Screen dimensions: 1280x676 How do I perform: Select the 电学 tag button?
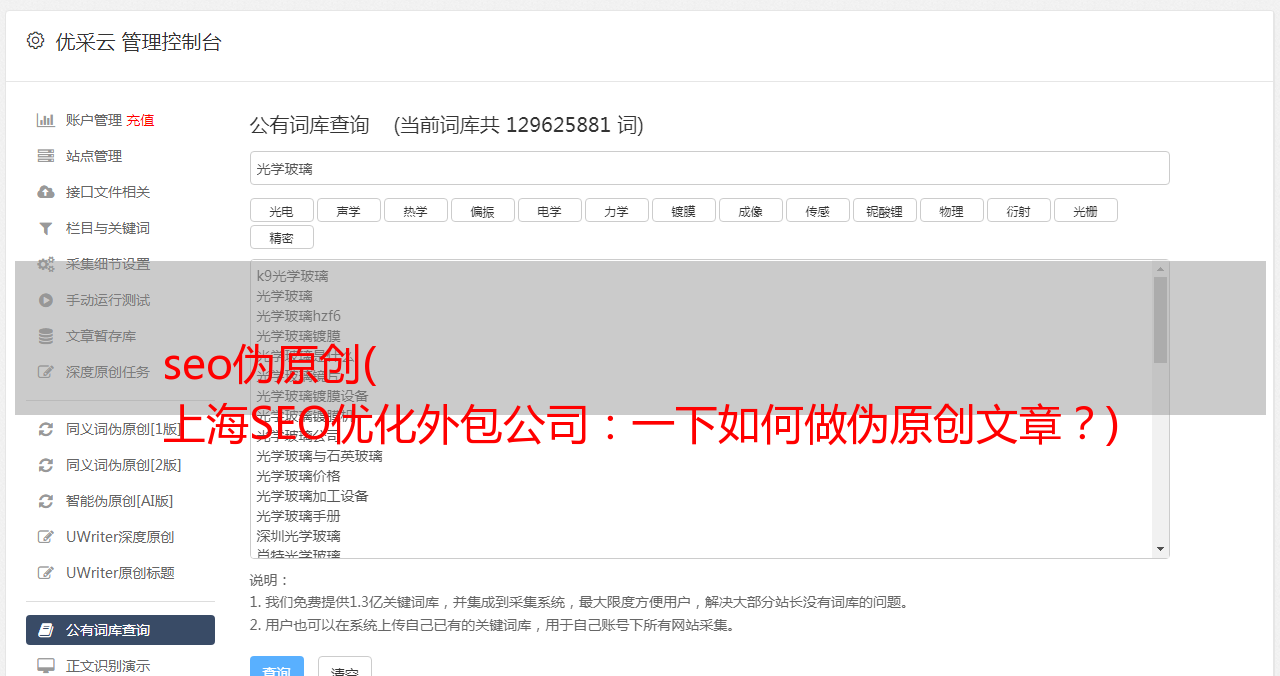pos(549,210)
